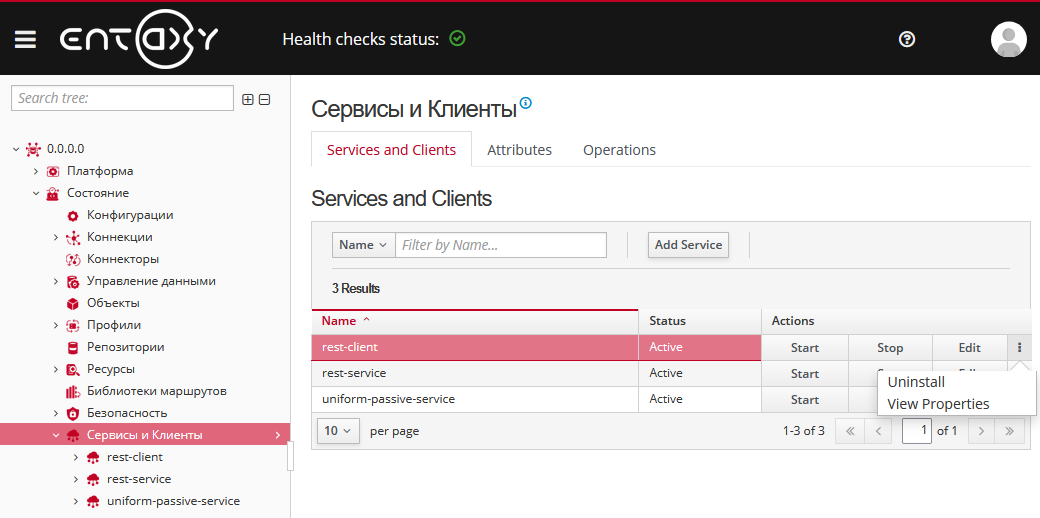The height and width of the screenshot is (518, 1040).
Task: Switch to the Attributes tab
Action: 519,150
